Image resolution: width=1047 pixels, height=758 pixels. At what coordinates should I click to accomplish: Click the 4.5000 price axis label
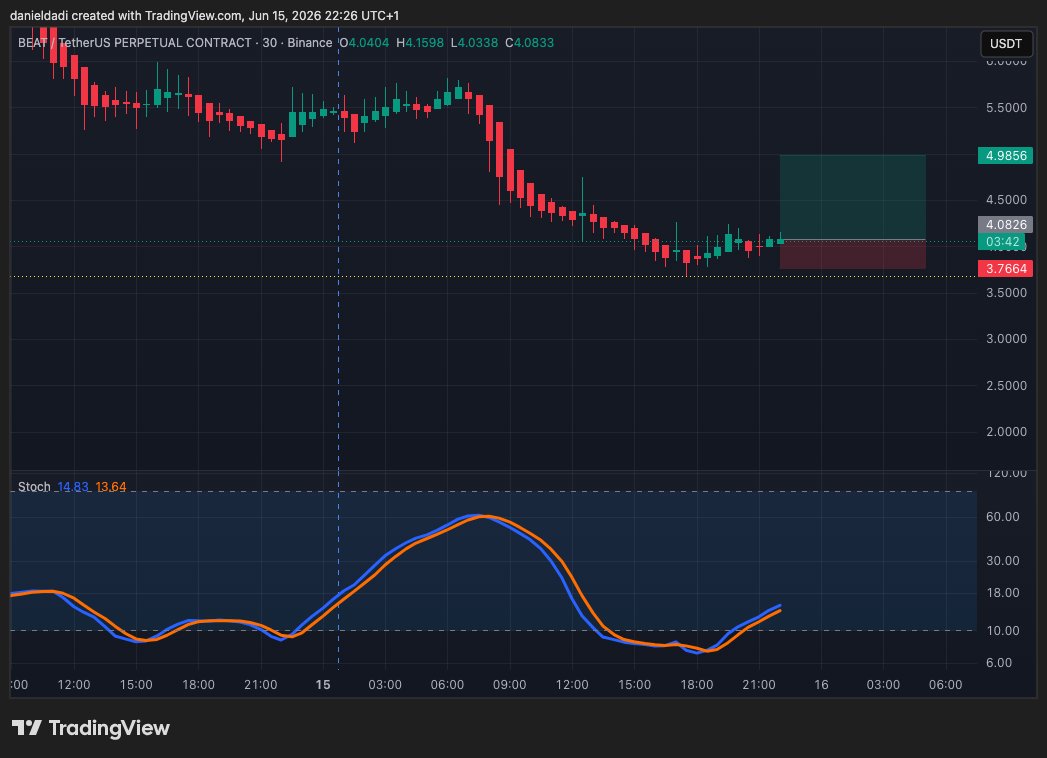(x=1006, y=200)
